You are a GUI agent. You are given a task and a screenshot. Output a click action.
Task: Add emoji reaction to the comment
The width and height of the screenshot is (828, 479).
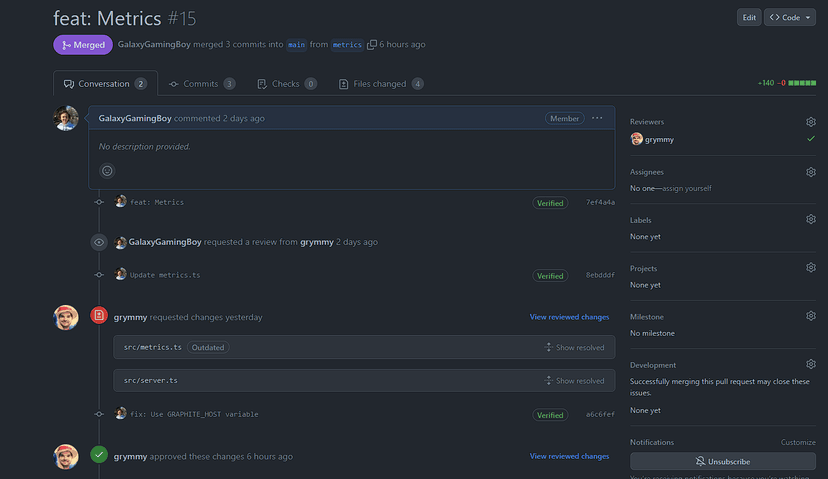[107, 171]
